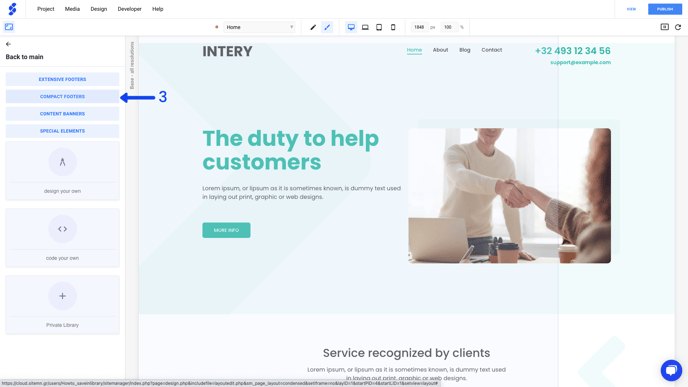Click the canvas width input field

(419, 27)
